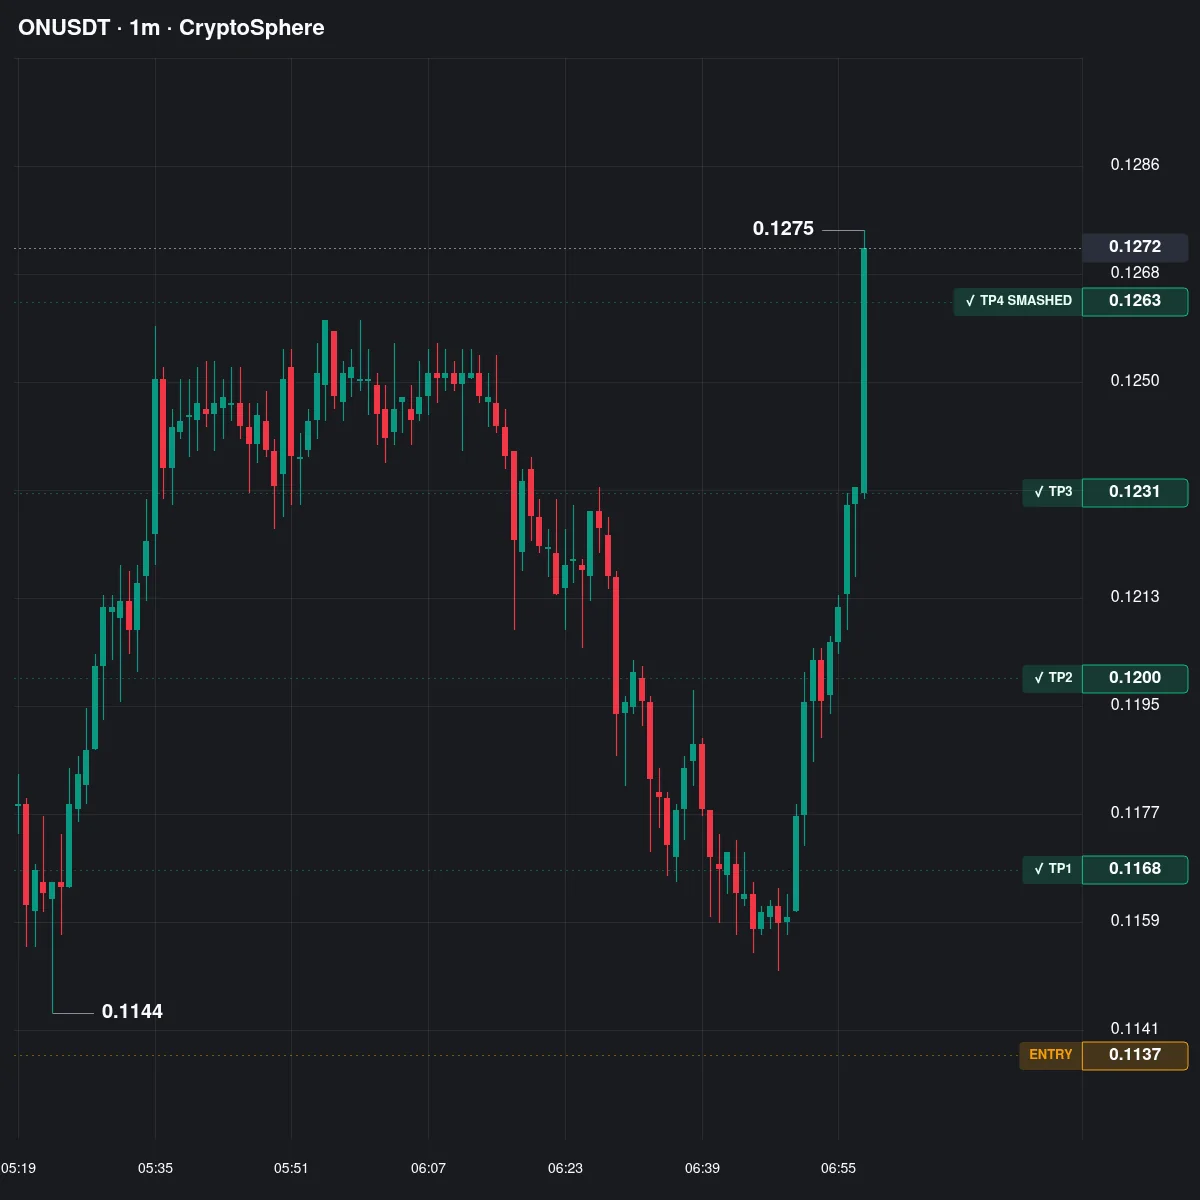Click the 0.1263 TP4 price tag
Image resolution: width=1200 pixels, height=1200 pixels.
tap(1135, 301)
